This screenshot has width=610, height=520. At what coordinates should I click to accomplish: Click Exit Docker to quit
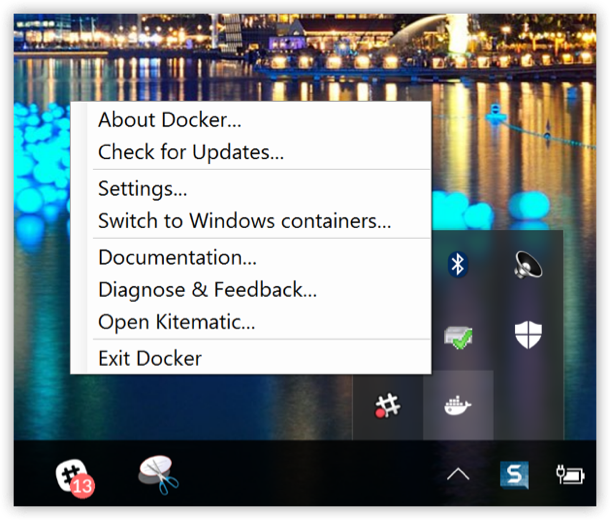point(150,358)
